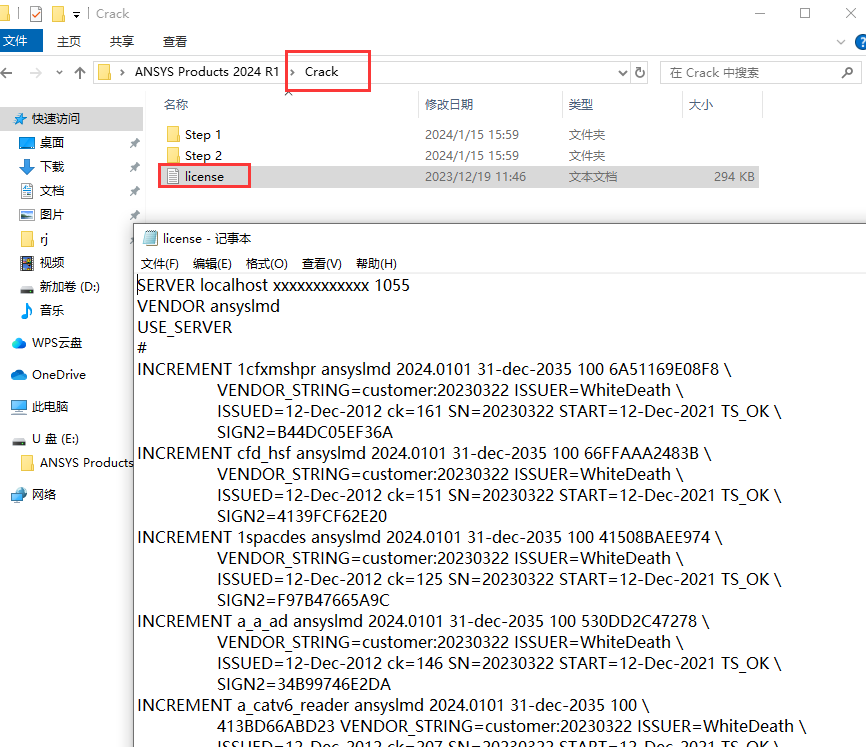Viewport: 866px width, 747px height.
Task: Unpin 图片 using its pin icon
Action: click(x=134, y=215)
